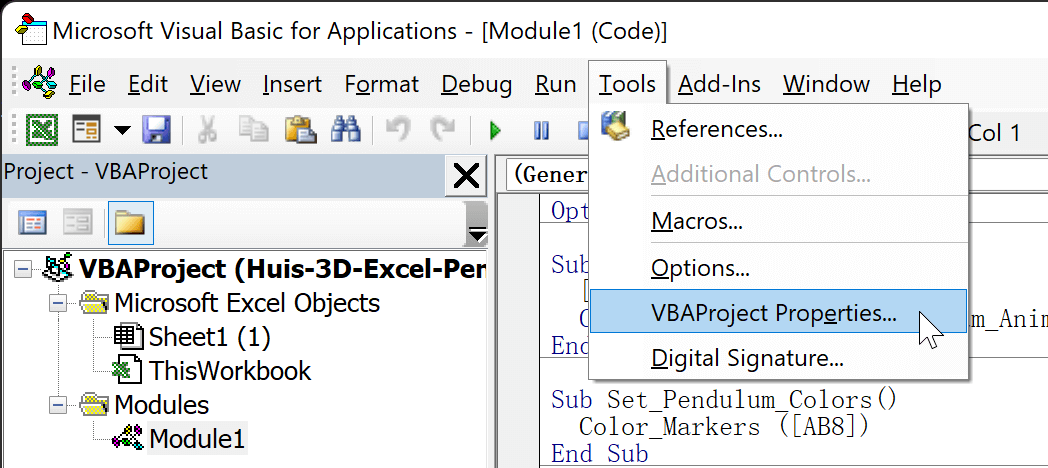The image size is (1048, 468).
Task: Select the Modules folder item
Action: click(x=161, y=404)
